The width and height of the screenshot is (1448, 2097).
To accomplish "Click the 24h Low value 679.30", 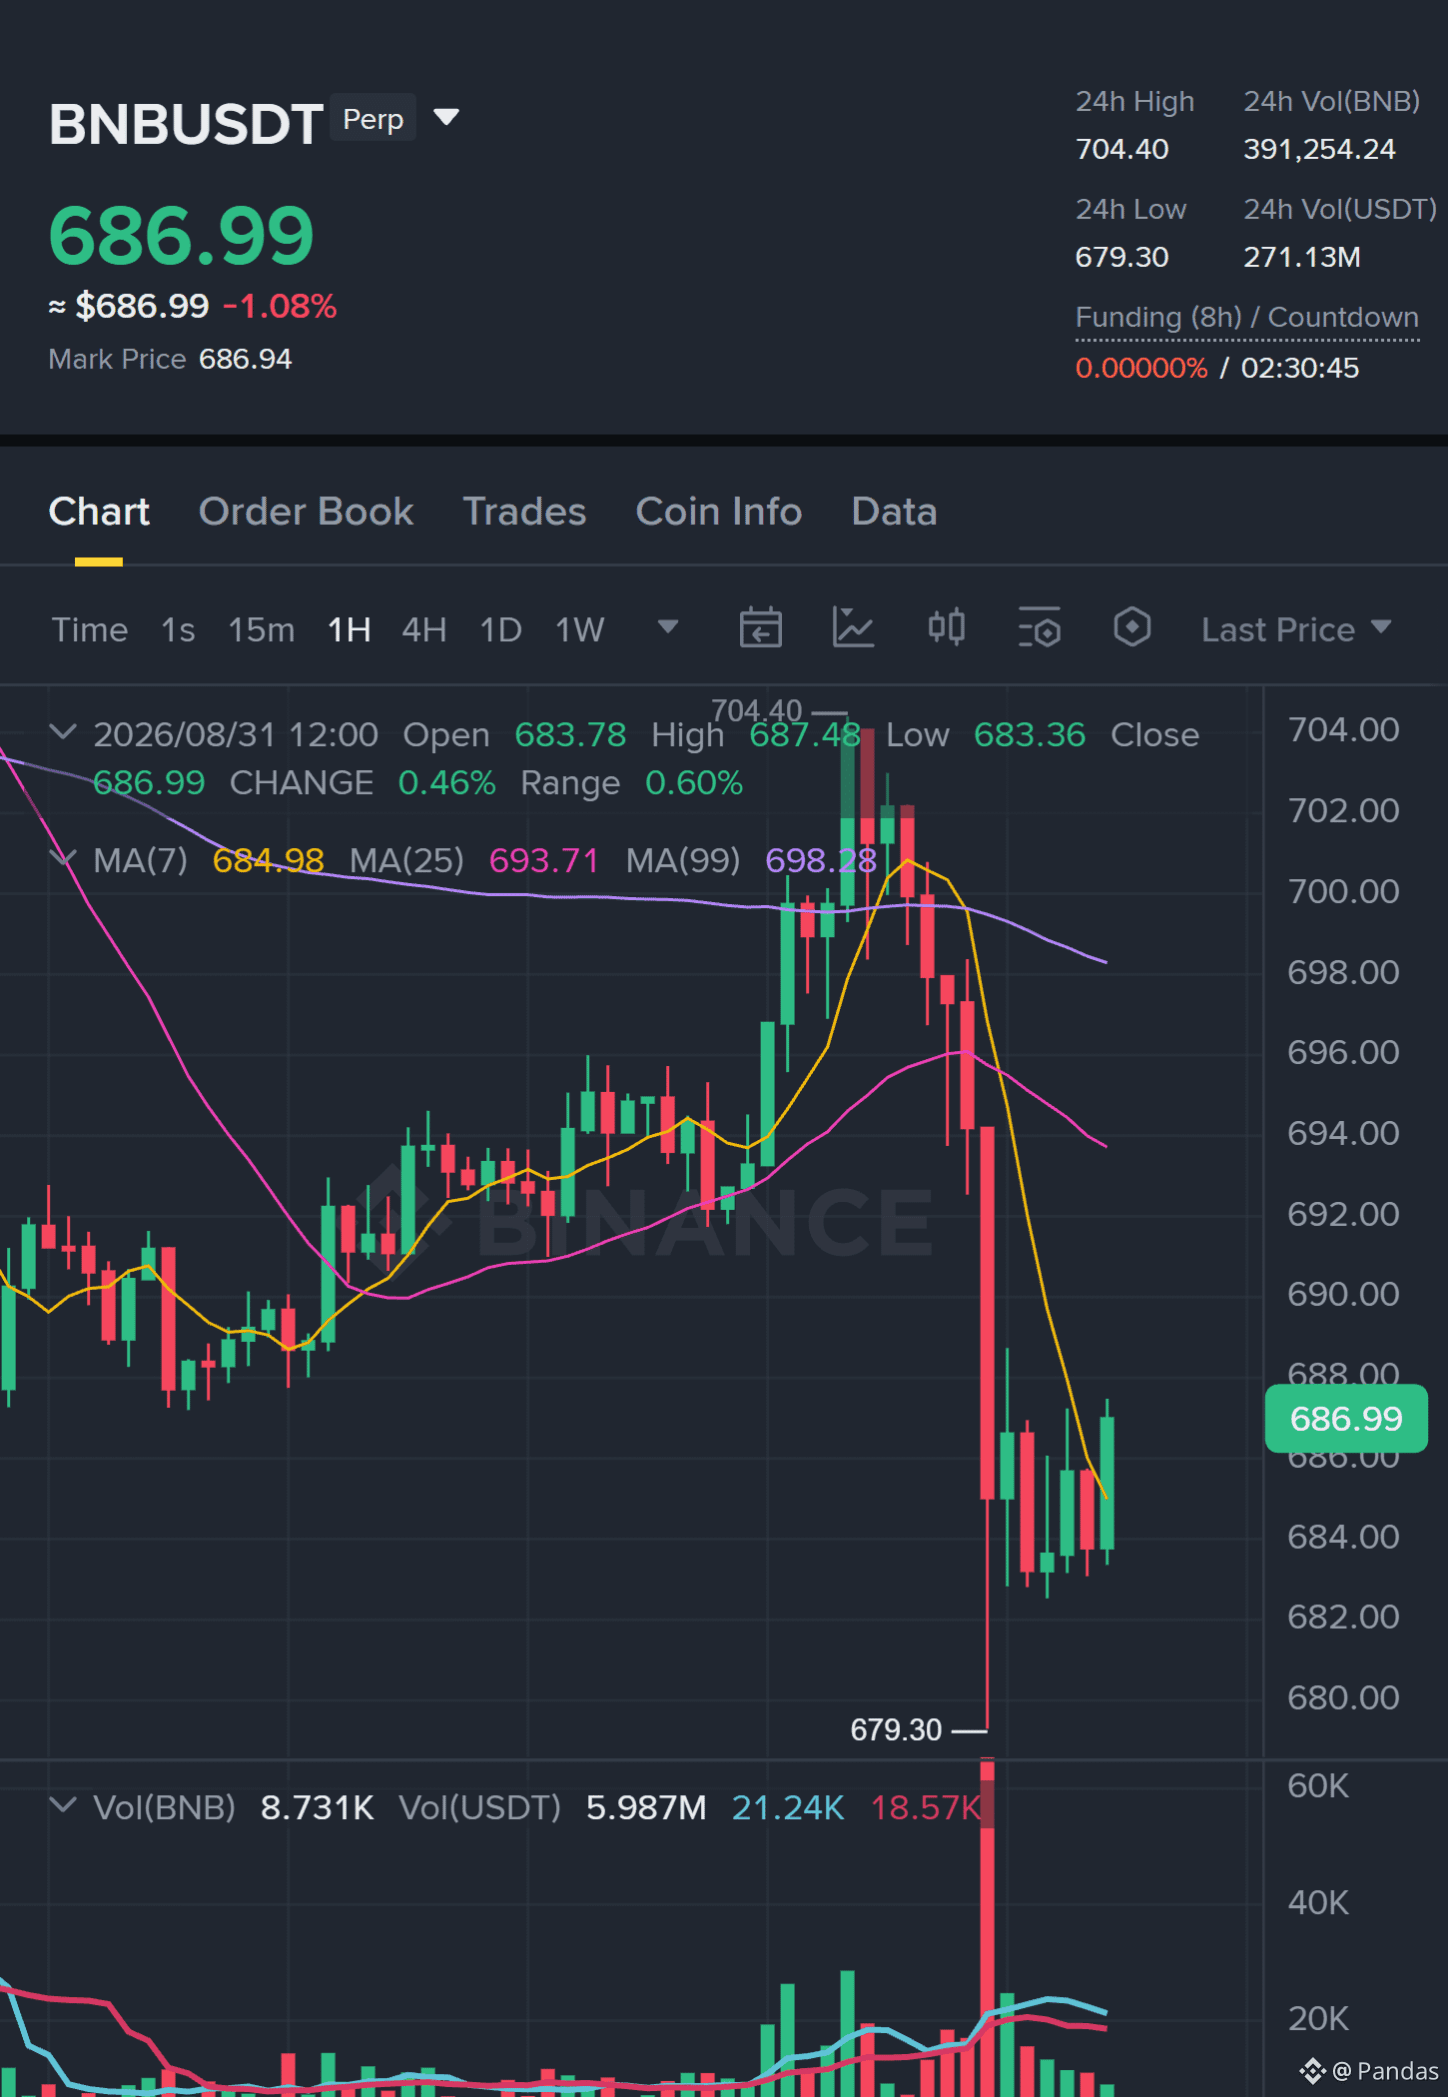I will [x=1122, y=257].
